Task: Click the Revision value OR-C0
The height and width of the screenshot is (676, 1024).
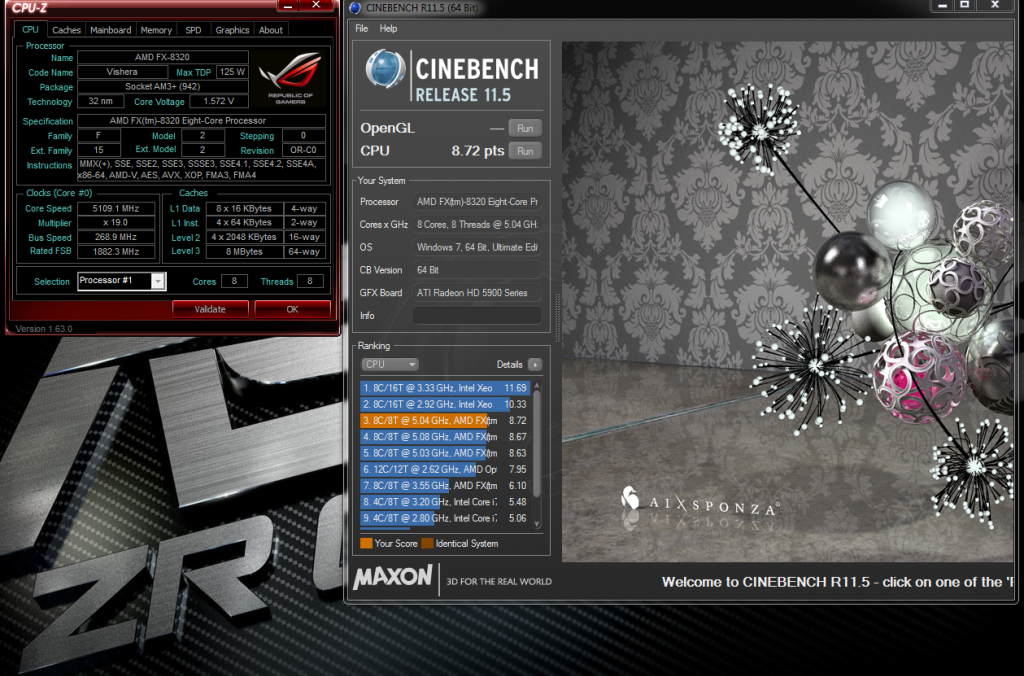Action: coord(303,150)
